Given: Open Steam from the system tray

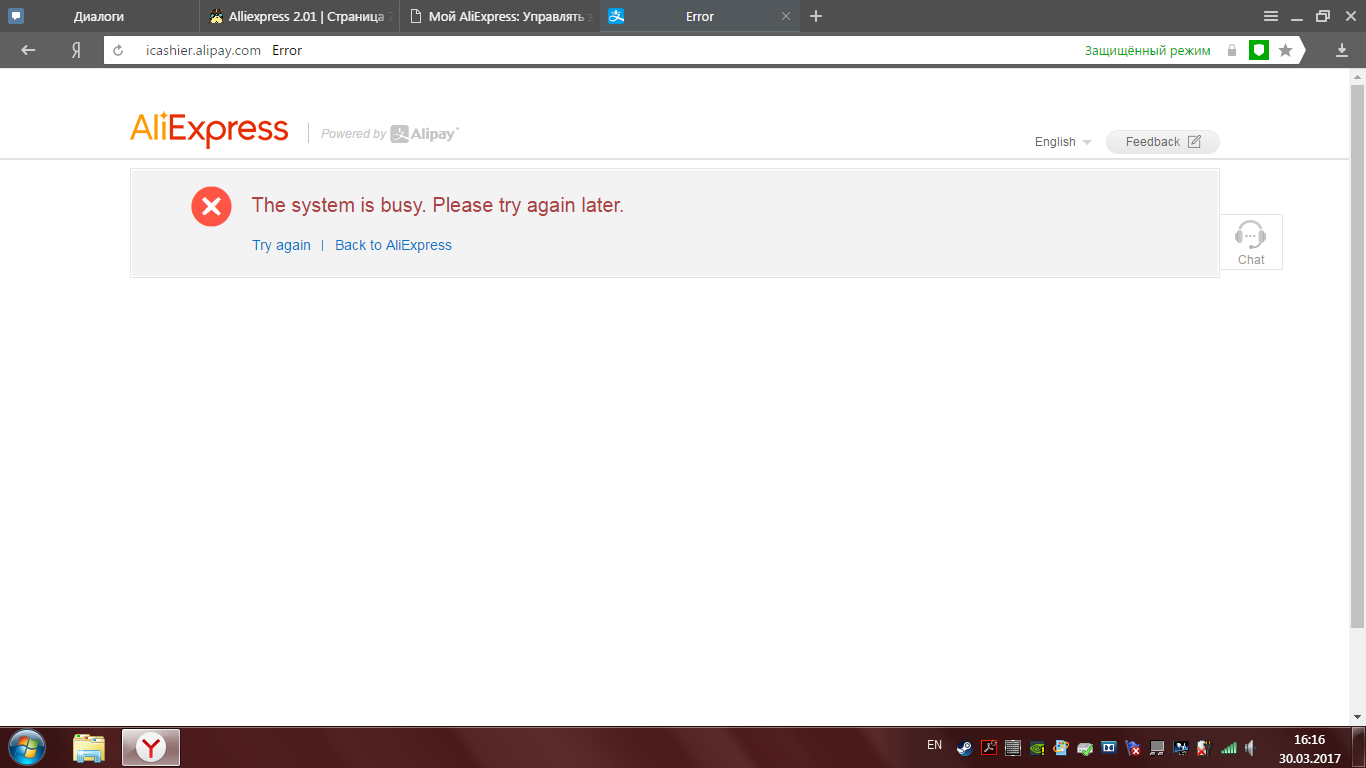Looking at the screenshot, I should (x=964, y=747).
